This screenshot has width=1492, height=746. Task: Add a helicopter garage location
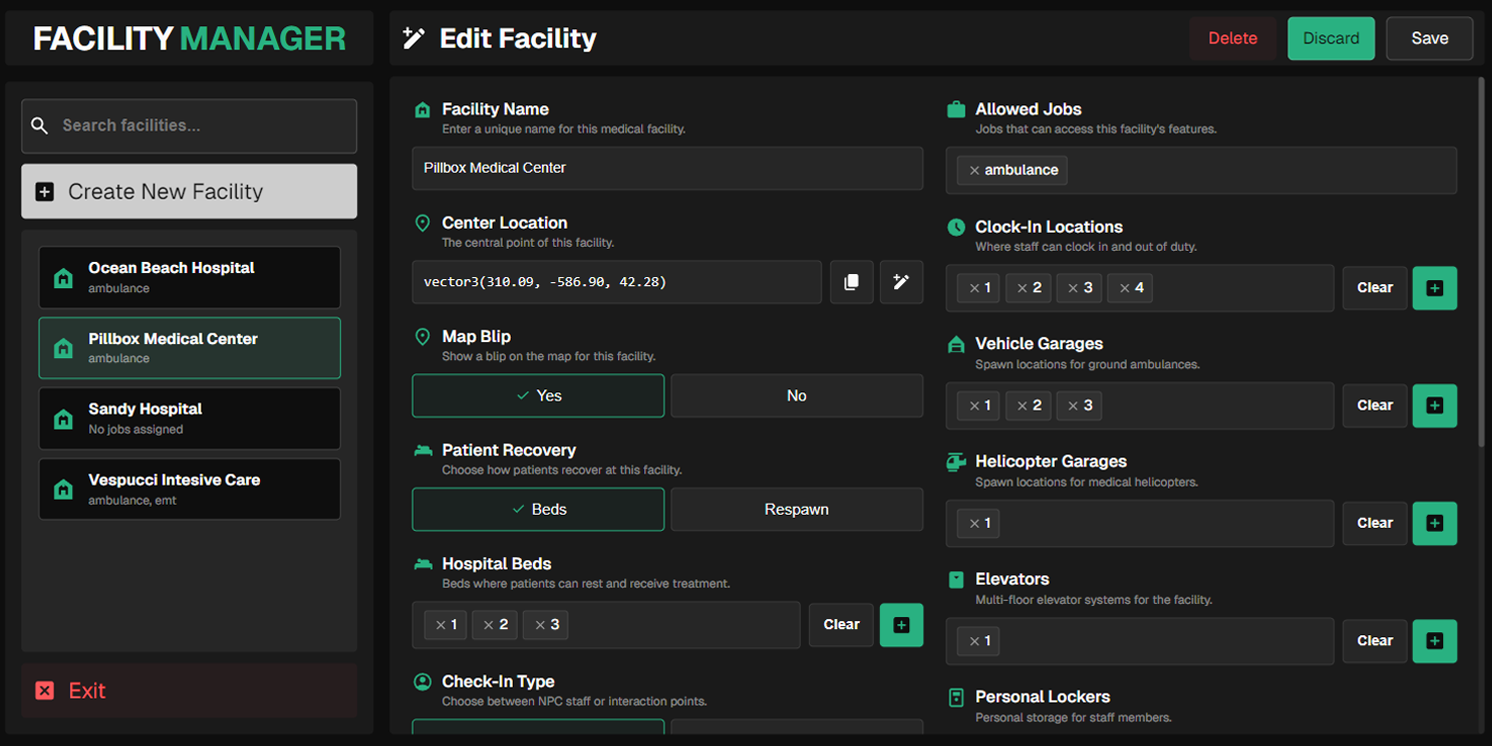(1435, 523)
